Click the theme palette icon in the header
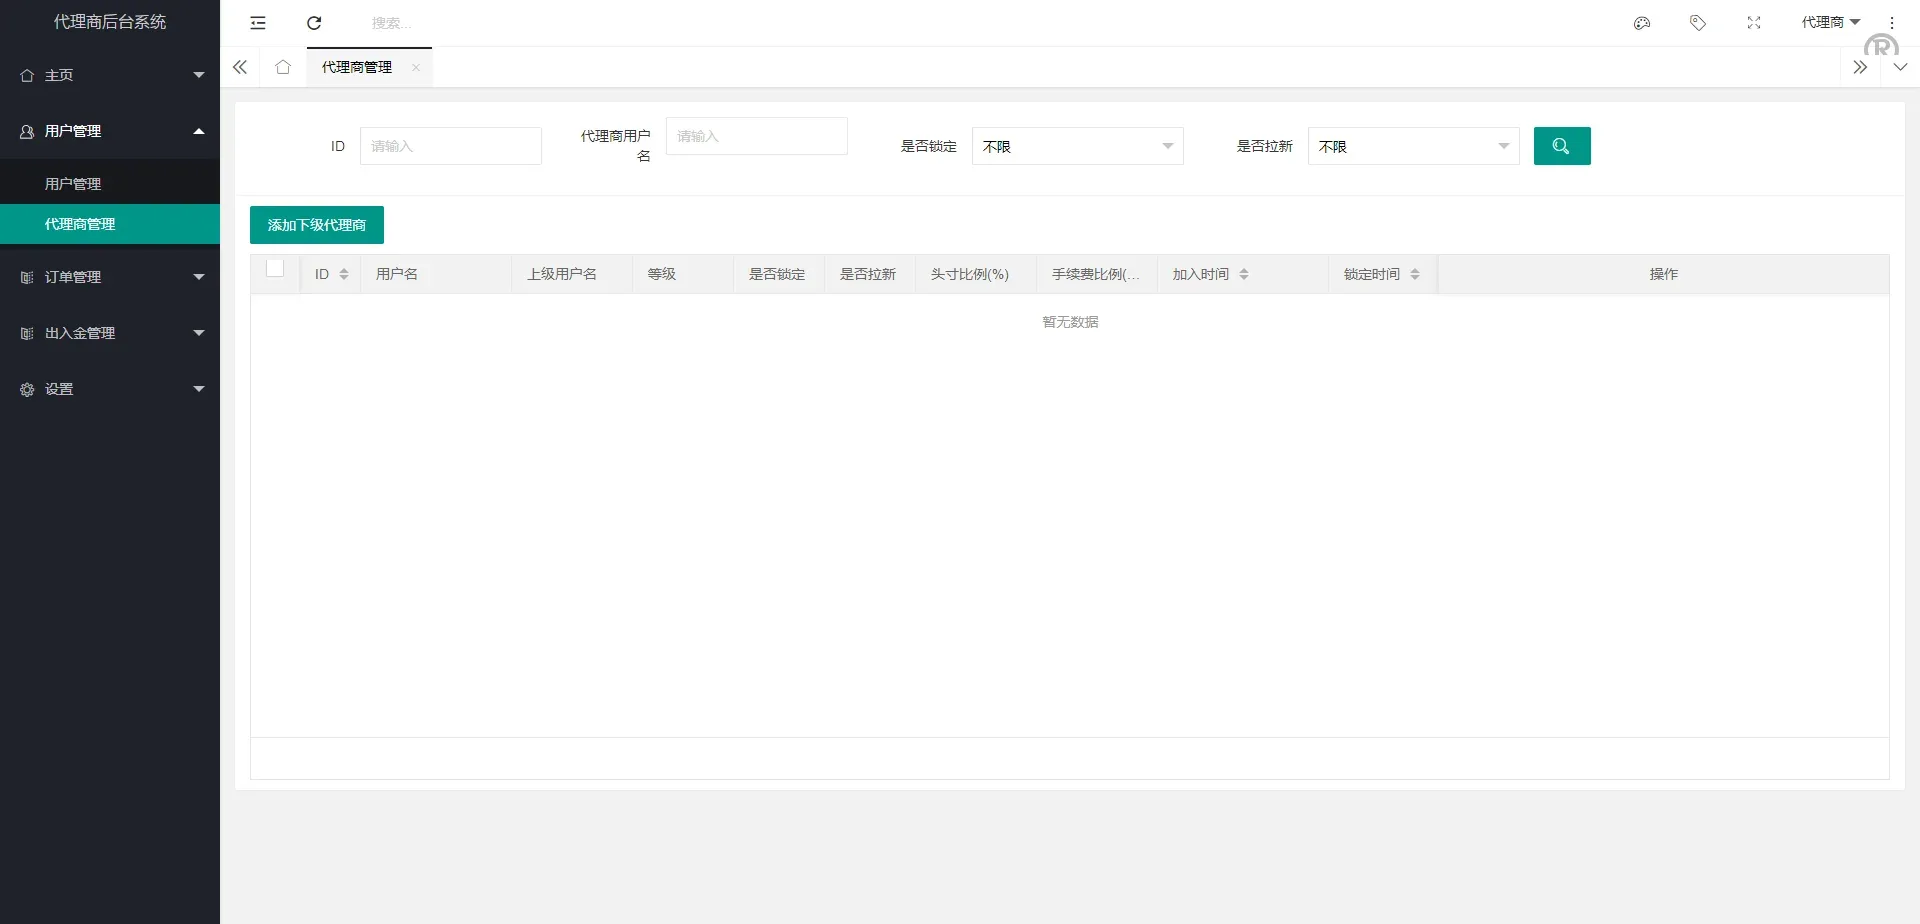The height and width of the screenshot is (924, 1920). click(x=1641, y=22)
